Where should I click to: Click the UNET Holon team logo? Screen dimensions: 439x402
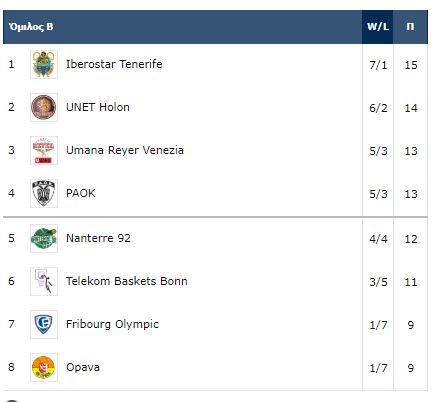pos(44,107)
